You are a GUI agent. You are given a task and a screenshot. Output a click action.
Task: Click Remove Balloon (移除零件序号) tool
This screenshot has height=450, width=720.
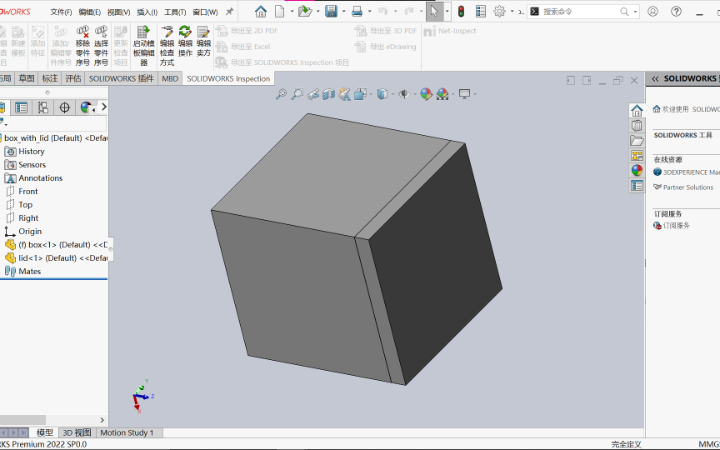coord(83,46)
